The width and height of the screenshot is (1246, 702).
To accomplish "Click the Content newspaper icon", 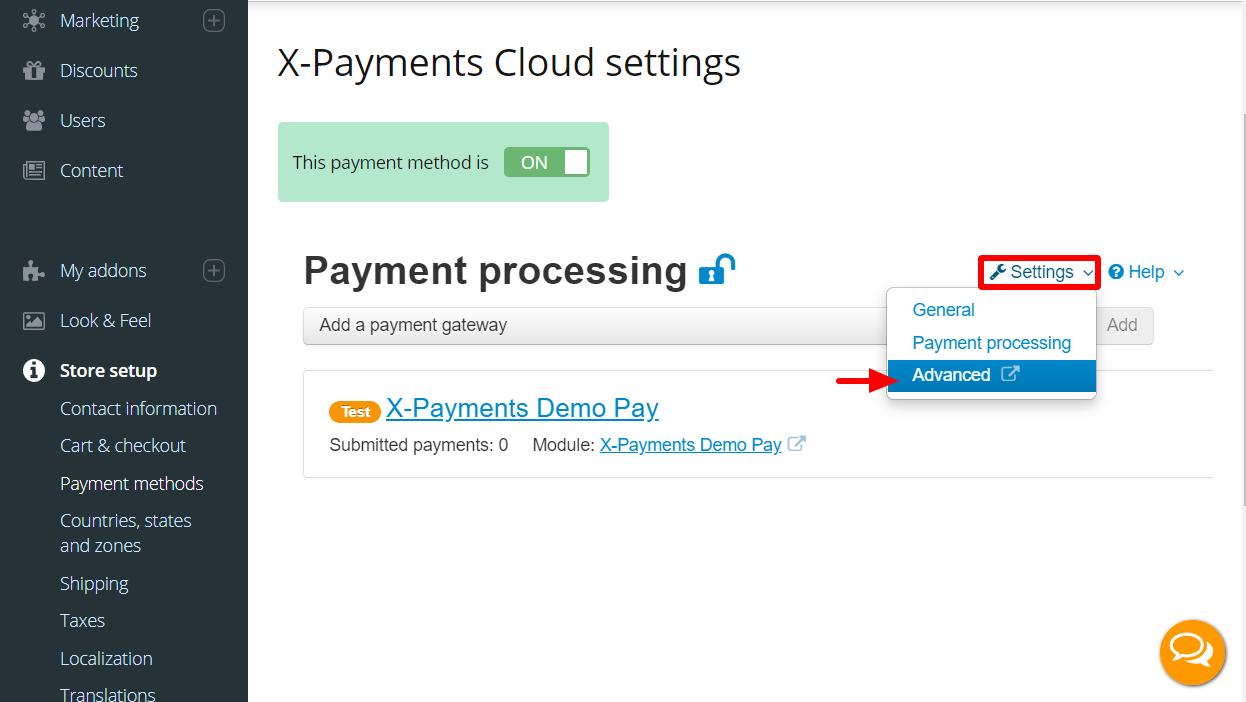I will click(x=34, y=170).
